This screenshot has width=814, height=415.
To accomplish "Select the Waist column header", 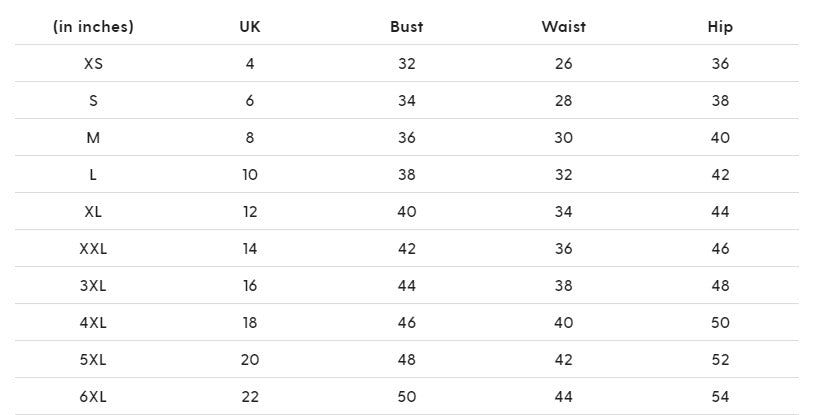I will click(563, 27).
